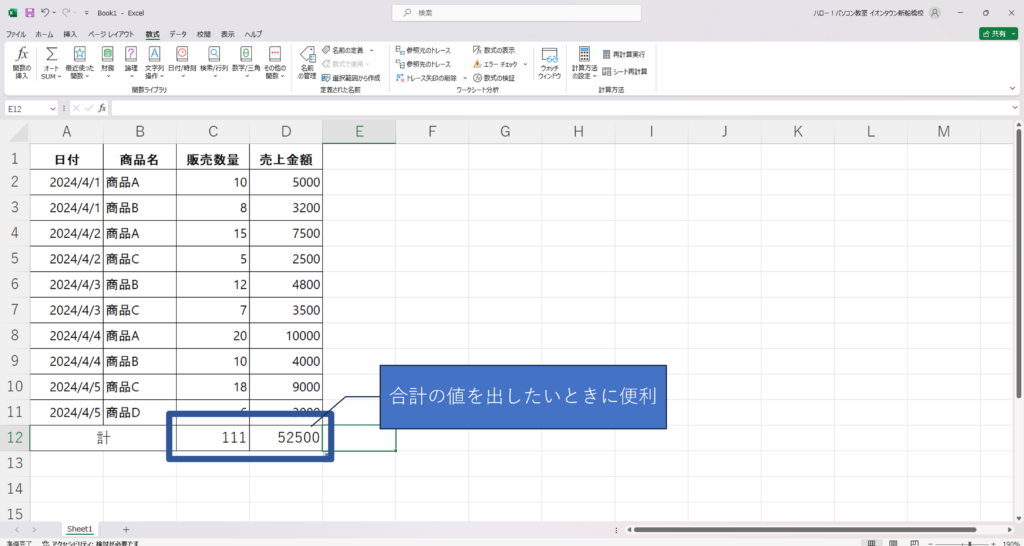
Task: Expand the Define Name dropdown arrow
Action: [372, 50]
